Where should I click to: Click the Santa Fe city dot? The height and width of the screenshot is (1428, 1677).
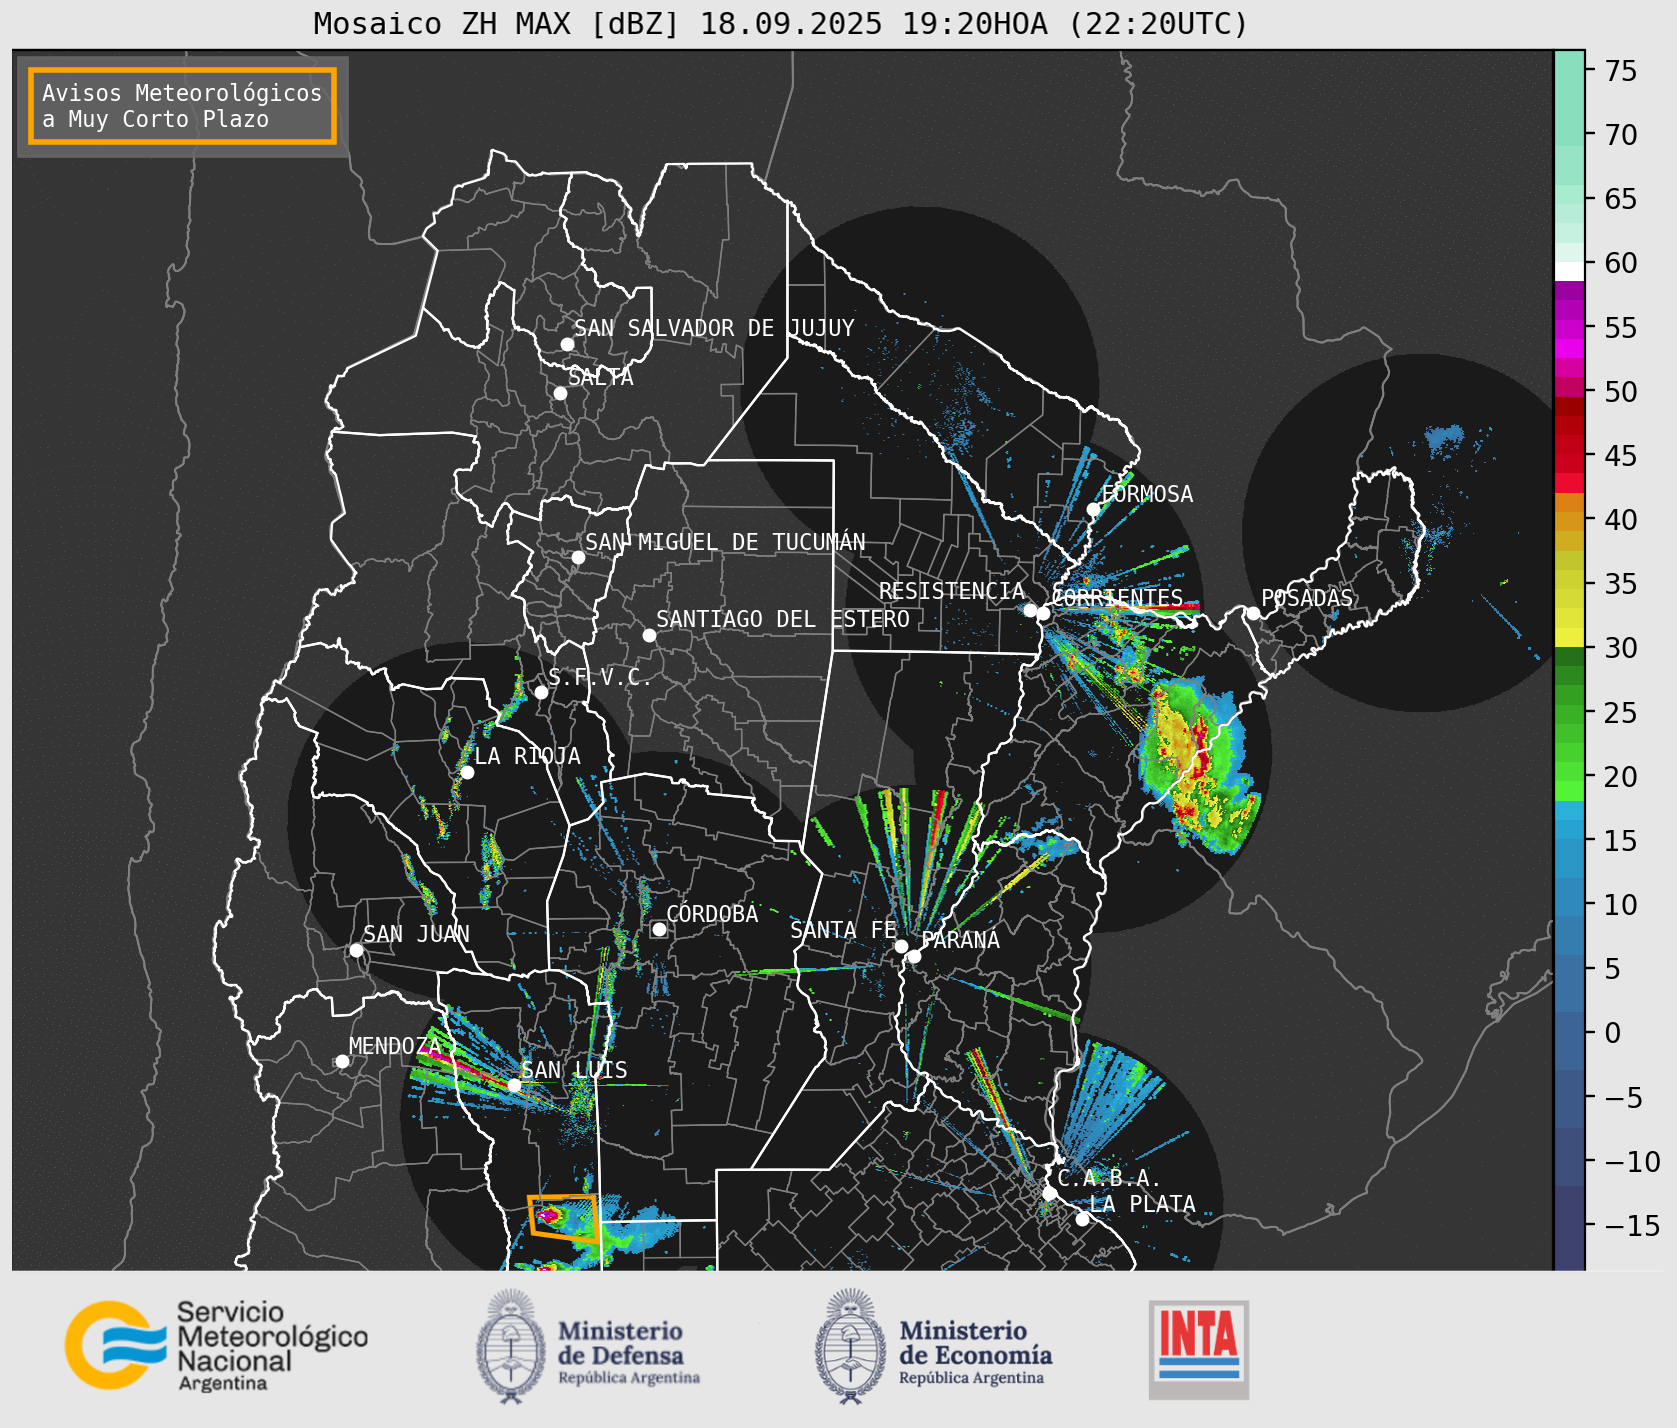click(901, 946)
